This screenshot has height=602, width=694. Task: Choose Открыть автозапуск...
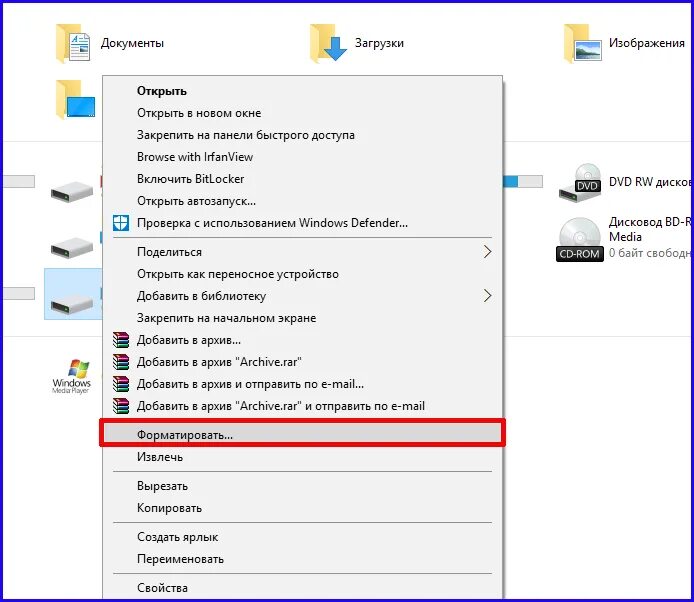303,201
